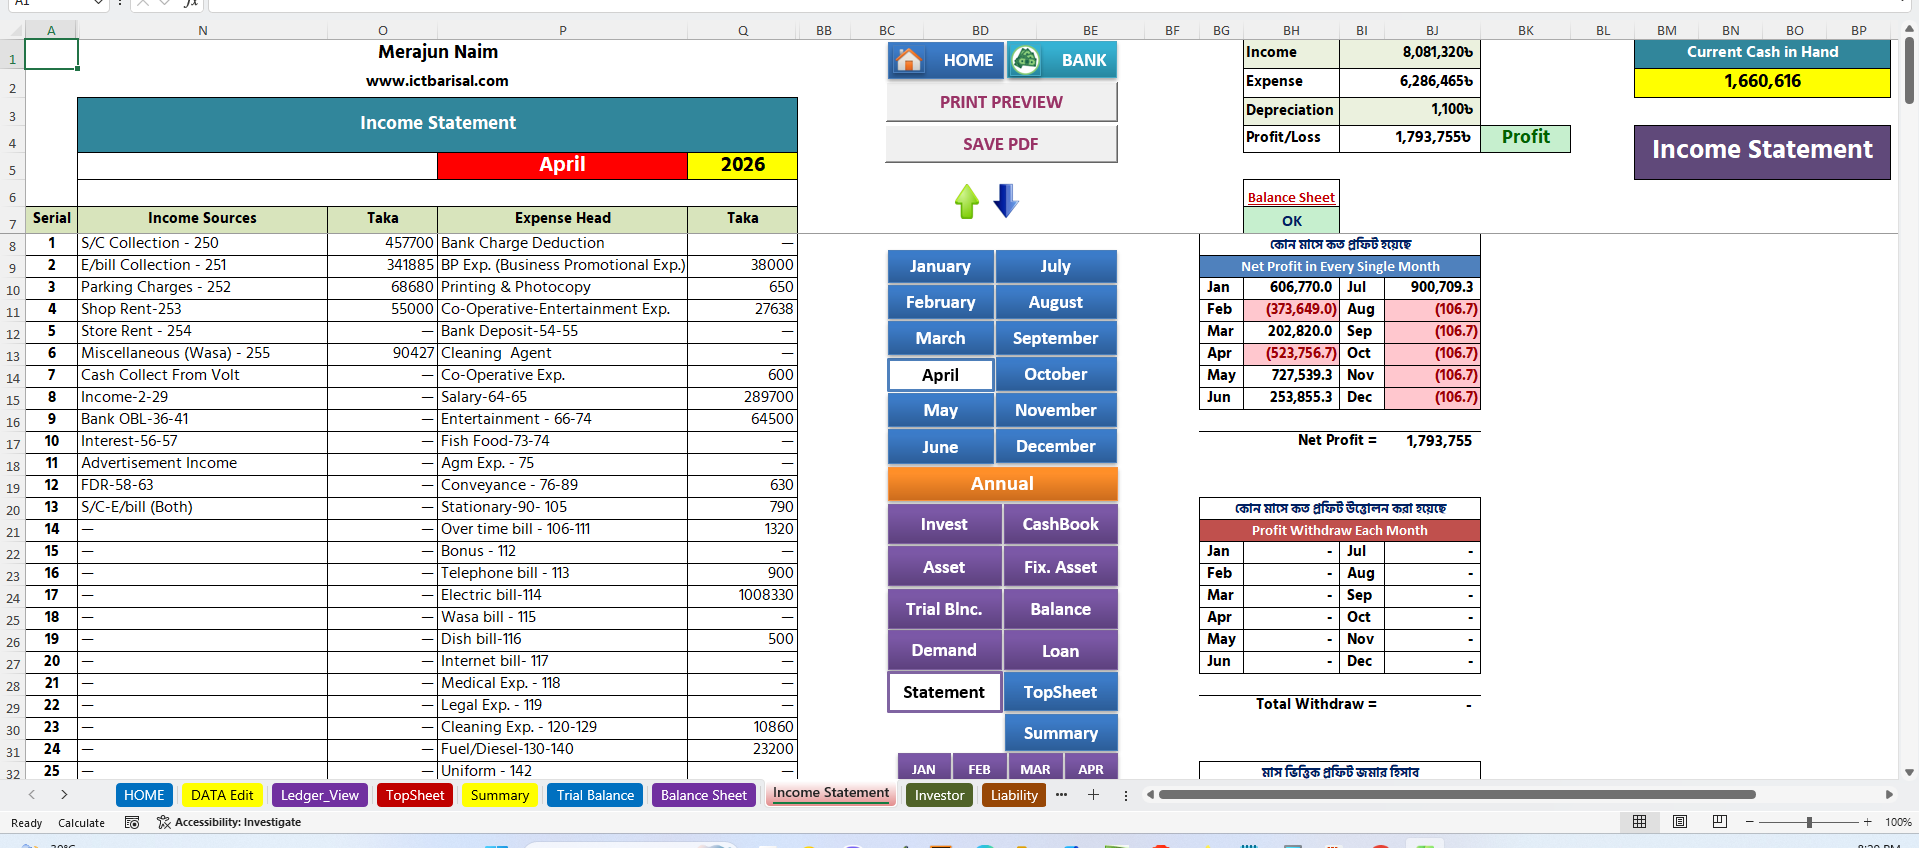The width and height of the screenshot is (1919, 848).
Task: Add a new sheet with plus icon
Action: tap(1094, 795)
